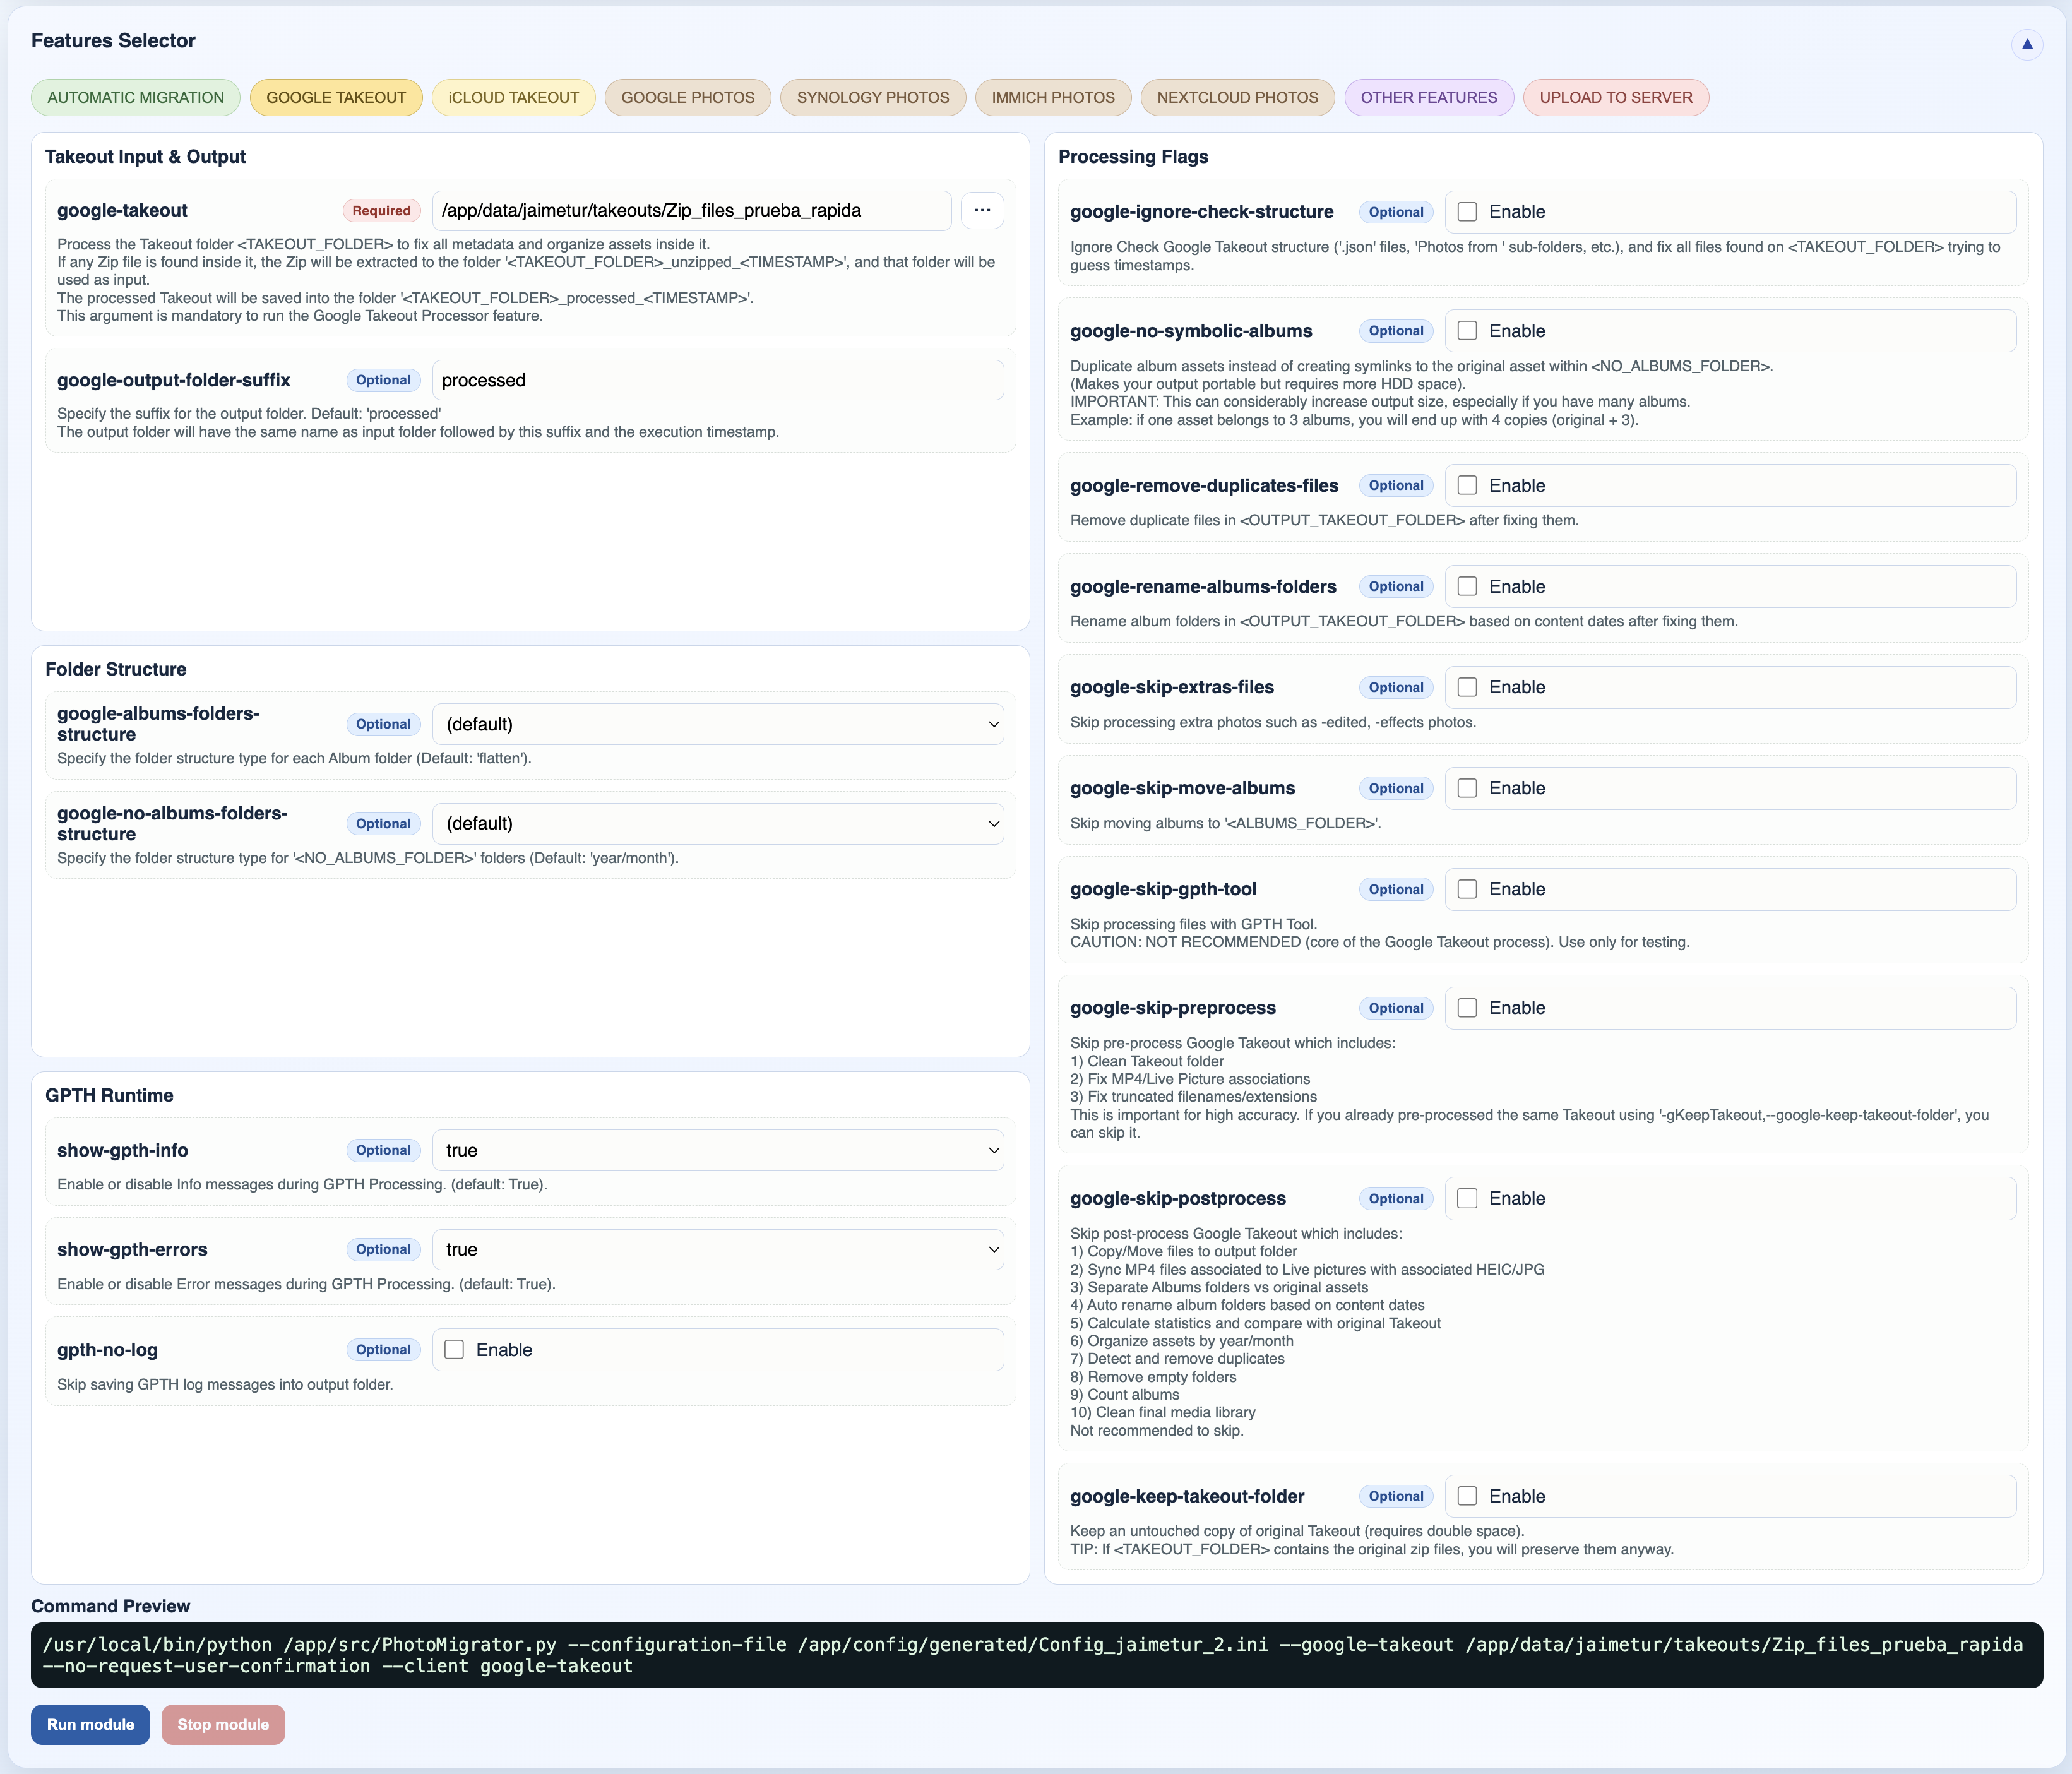
Task: Click the 'GPTH Runtime' heading
Action: 109,1095
